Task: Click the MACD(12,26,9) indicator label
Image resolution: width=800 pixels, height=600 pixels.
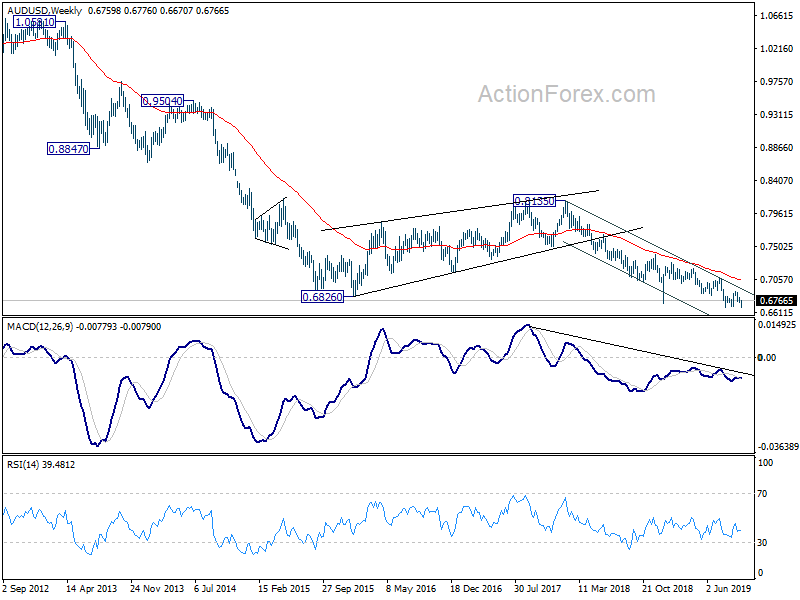Action: pos(40,327)
